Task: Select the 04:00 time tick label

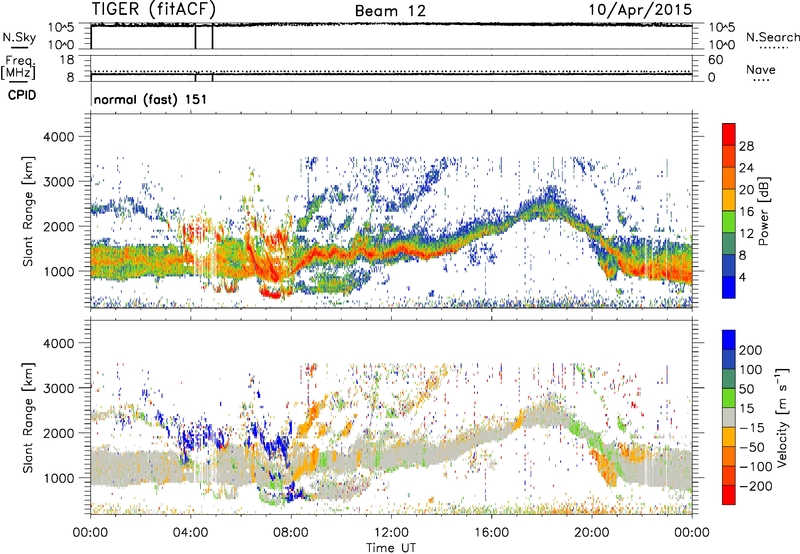Action: click(x=190, y=533)
